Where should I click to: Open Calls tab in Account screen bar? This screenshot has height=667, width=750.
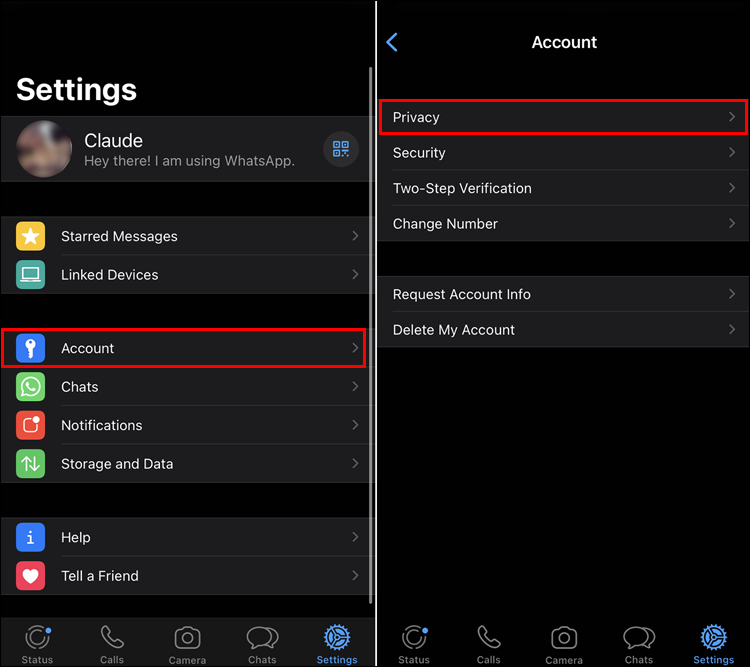pyautogui.click(x=489, y=644)
